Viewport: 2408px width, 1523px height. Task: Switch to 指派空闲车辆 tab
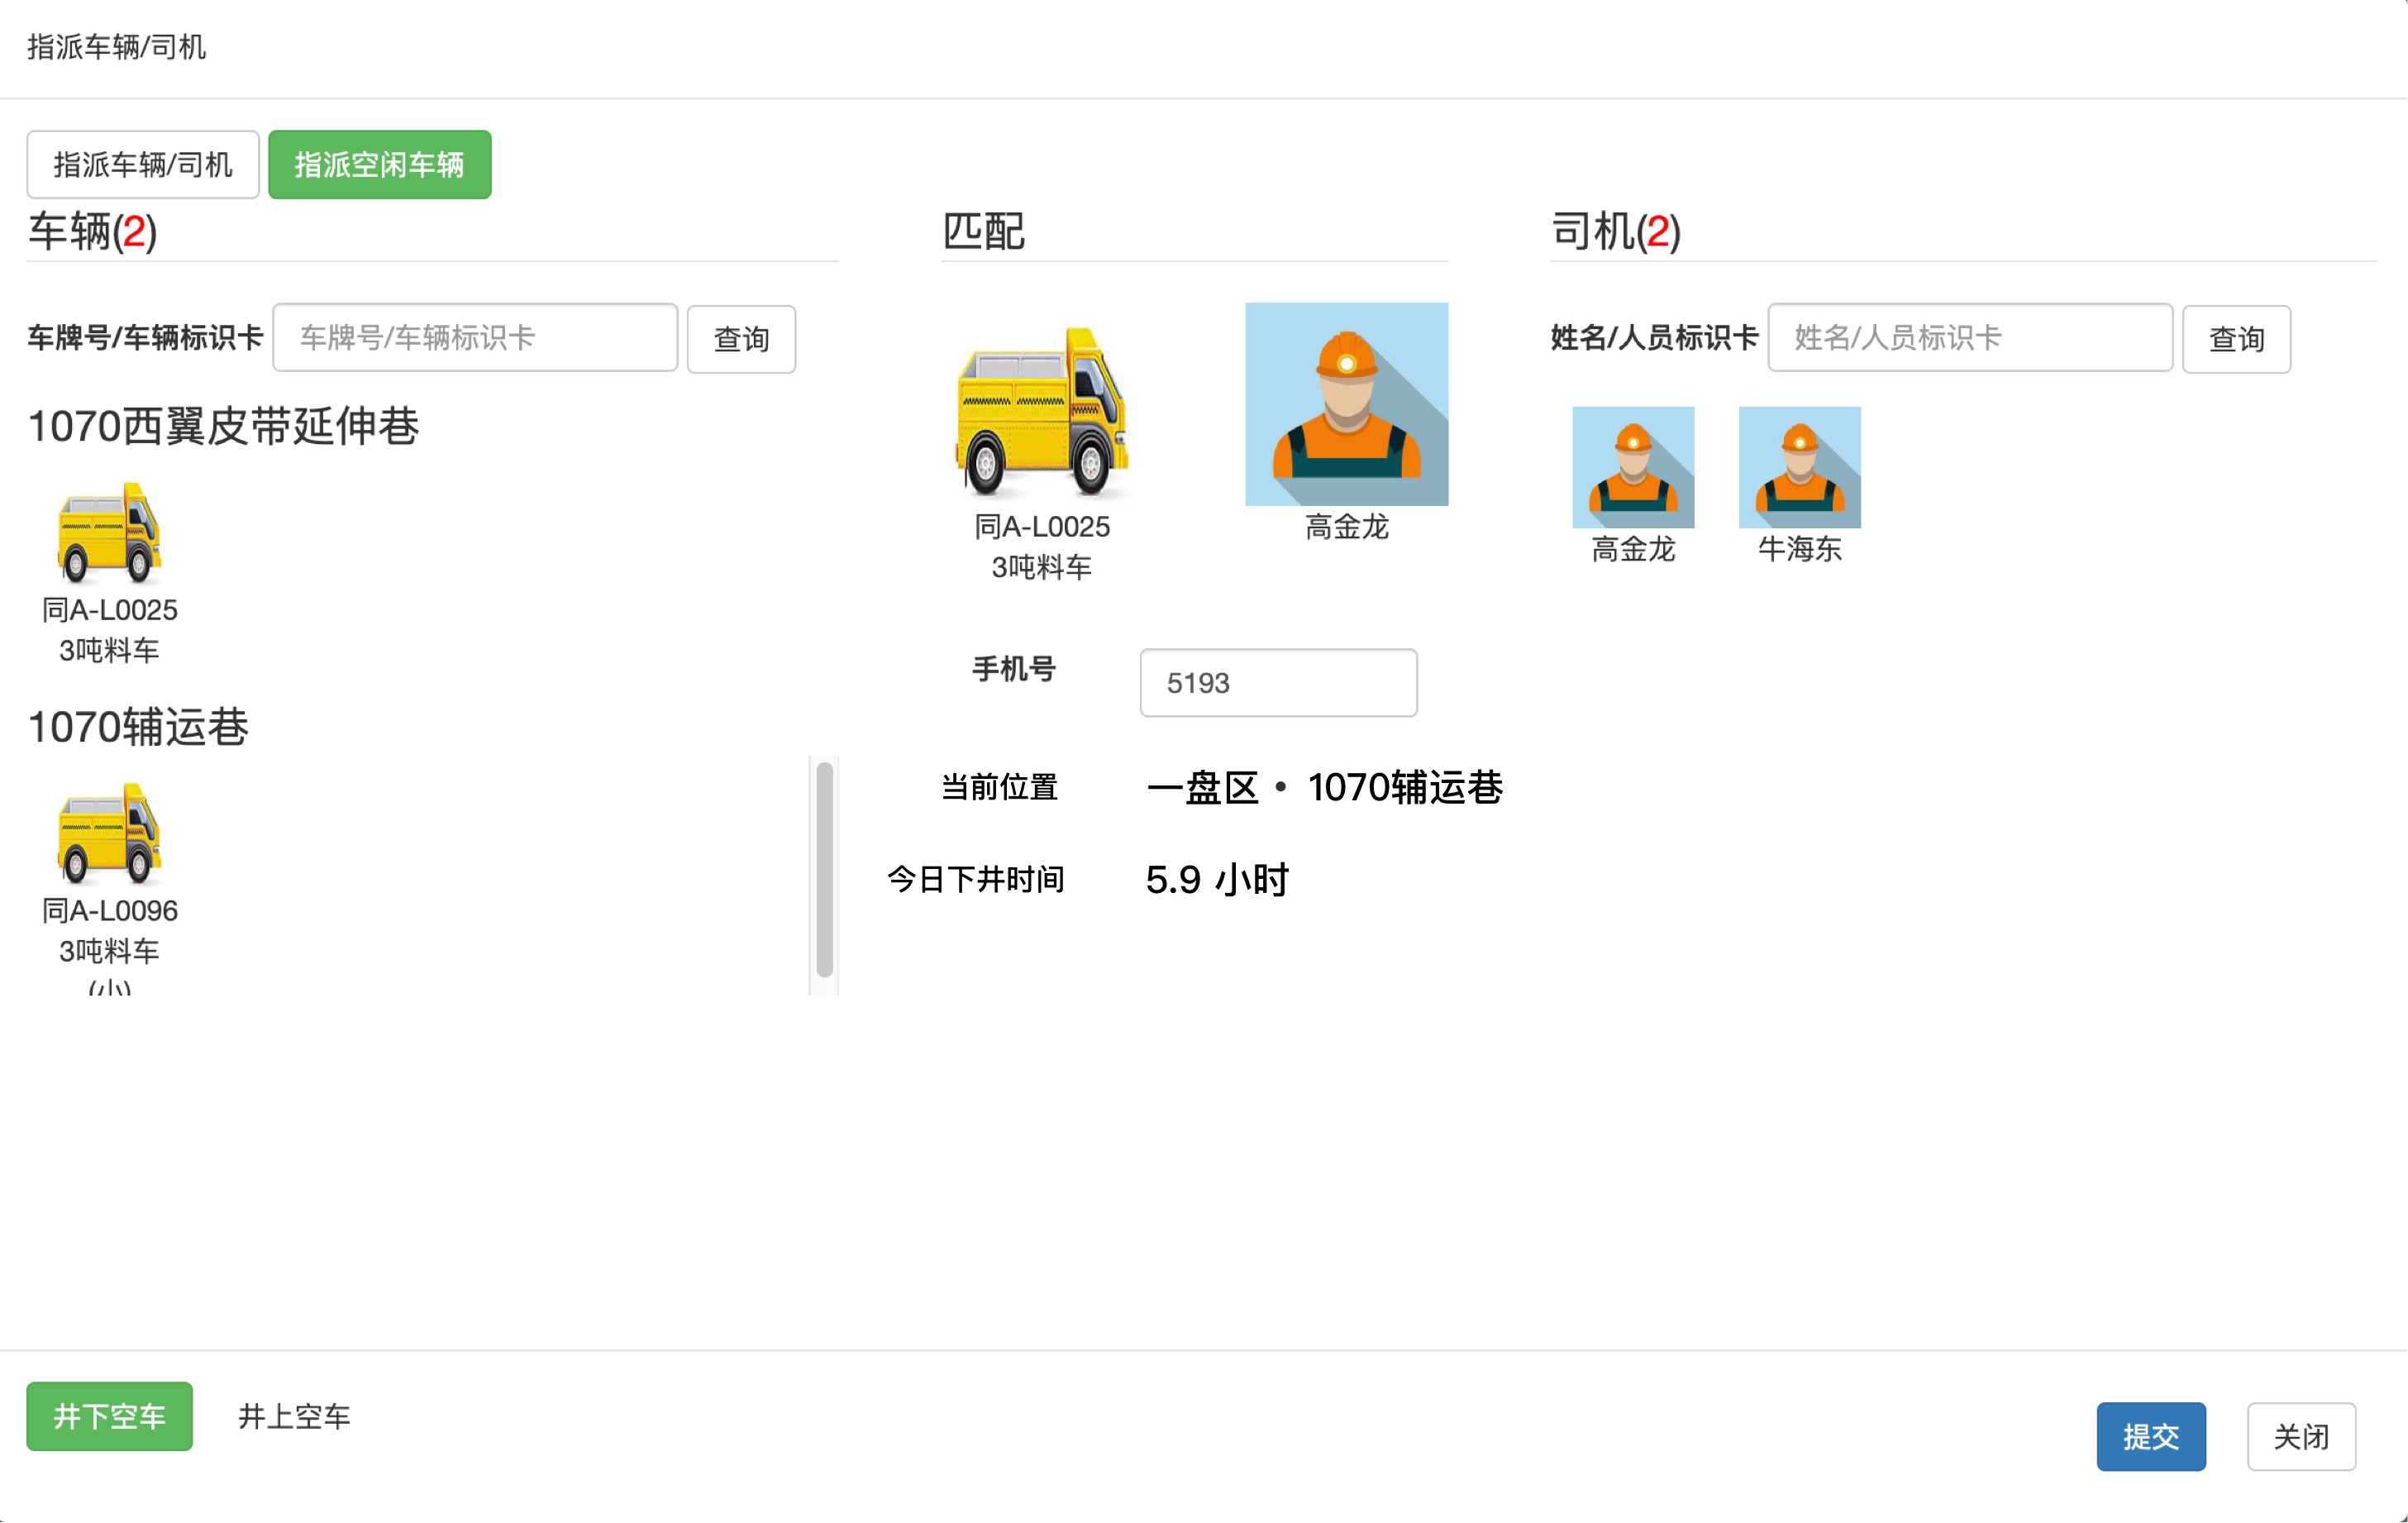pyautogui.click(x=379, y=165)
